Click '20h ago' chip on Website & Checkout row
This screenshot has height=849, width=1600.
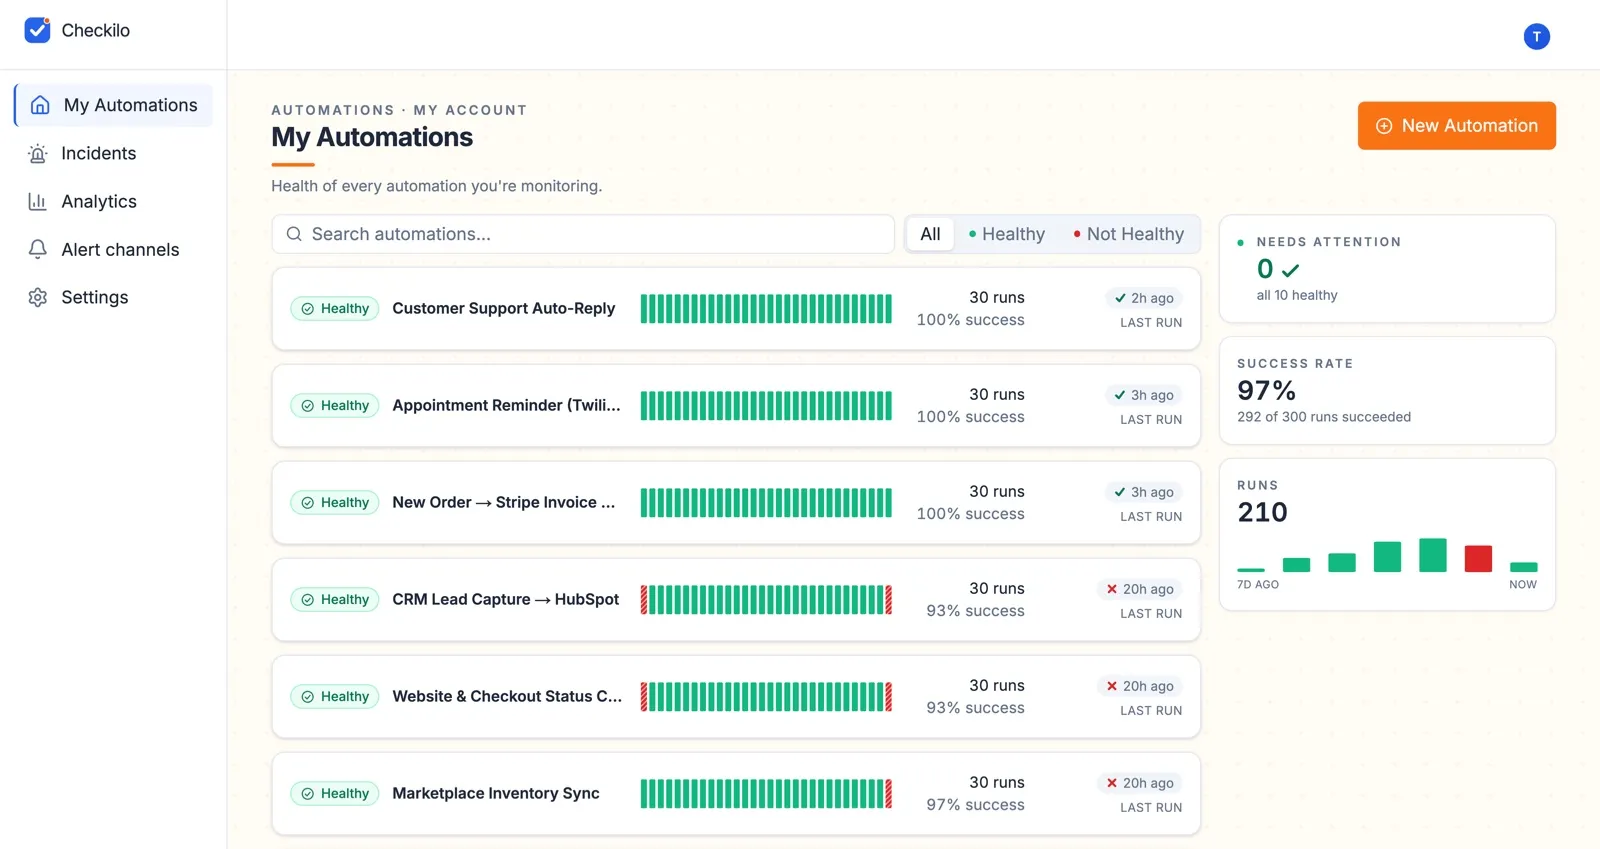pyautogui.click(x=1140, y=686)
